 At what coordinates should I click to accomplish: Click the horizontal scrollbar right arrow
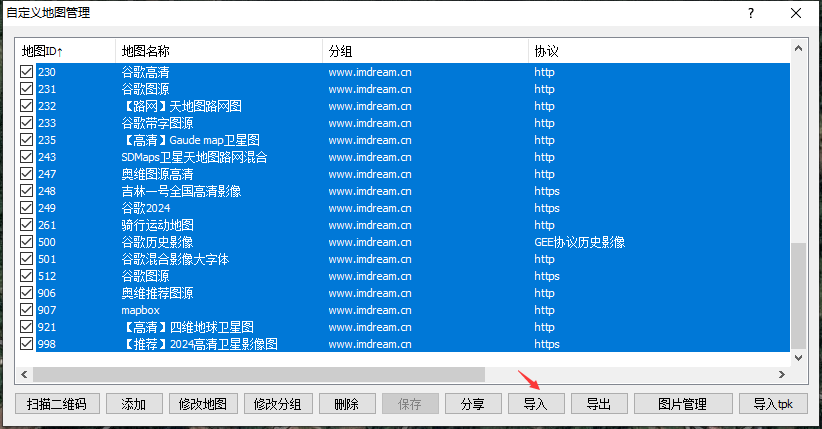click(782, 374)
